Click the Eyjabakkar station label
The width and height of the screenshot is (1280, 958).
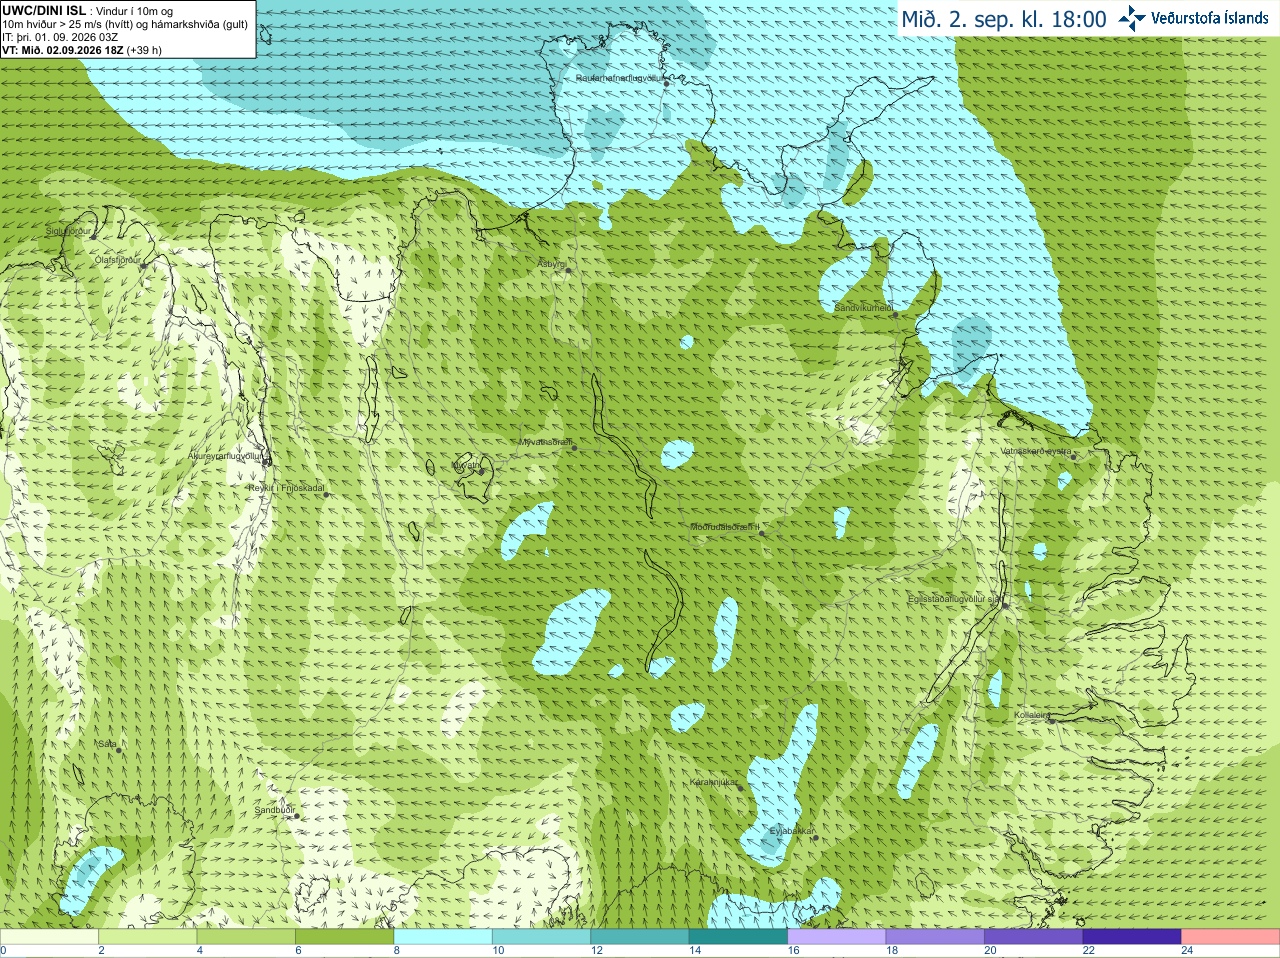tap(792, 831)
